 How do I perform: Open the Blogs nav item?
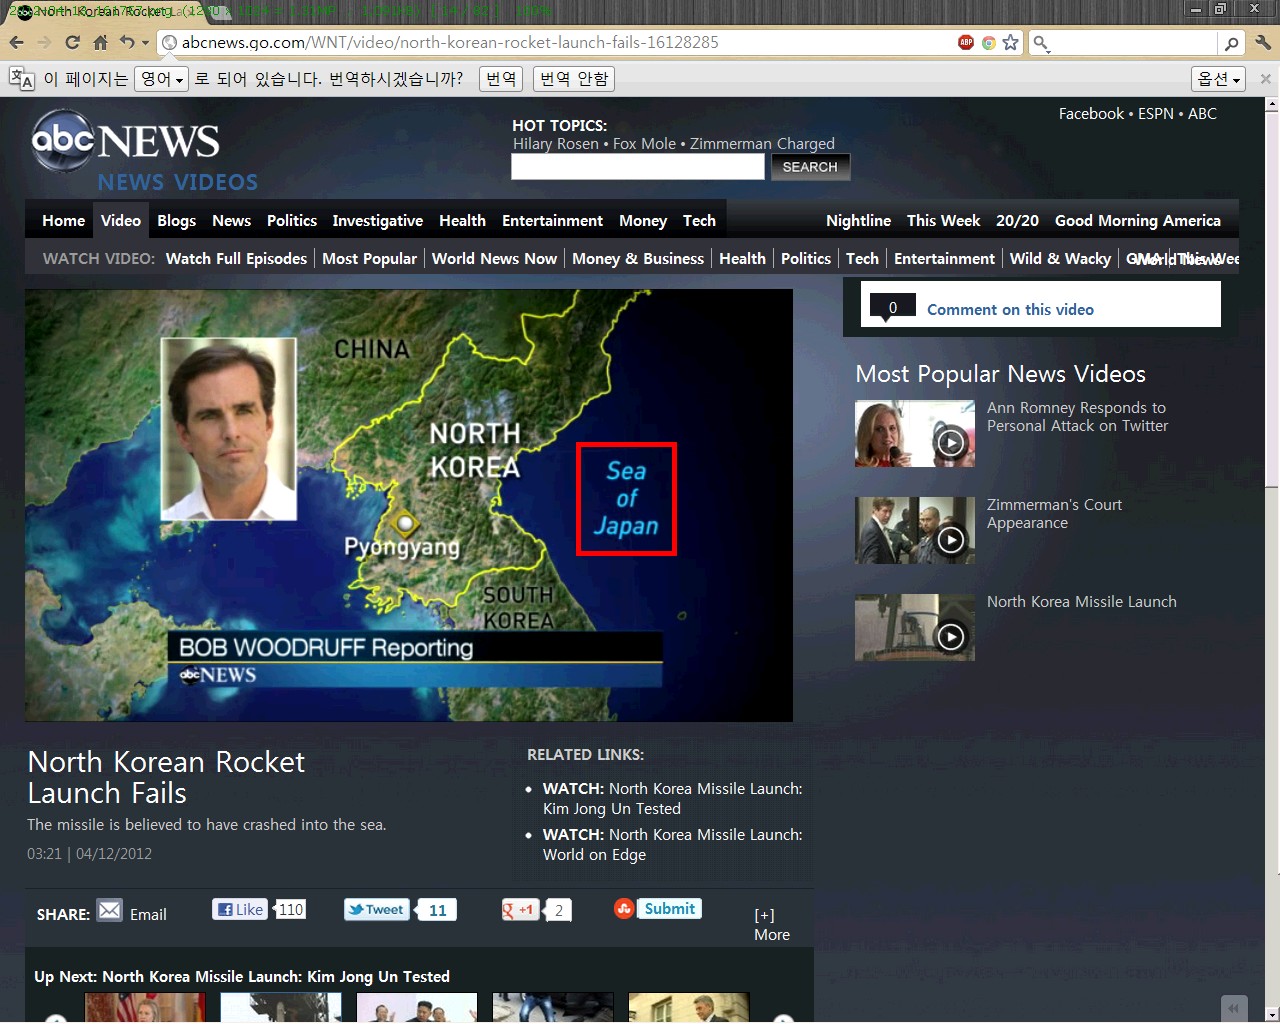176,221
